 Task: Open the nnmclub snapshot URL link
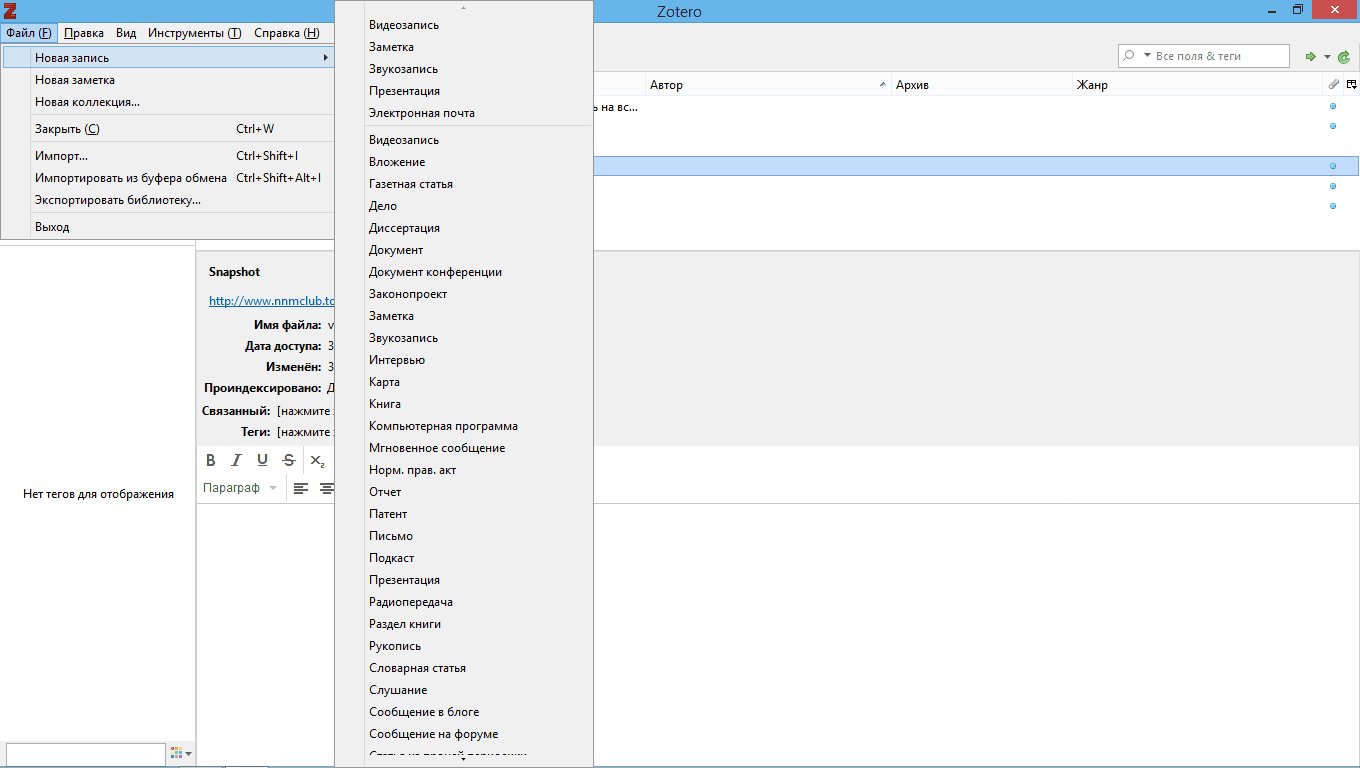pyautogui.click(x=271, y=300)
